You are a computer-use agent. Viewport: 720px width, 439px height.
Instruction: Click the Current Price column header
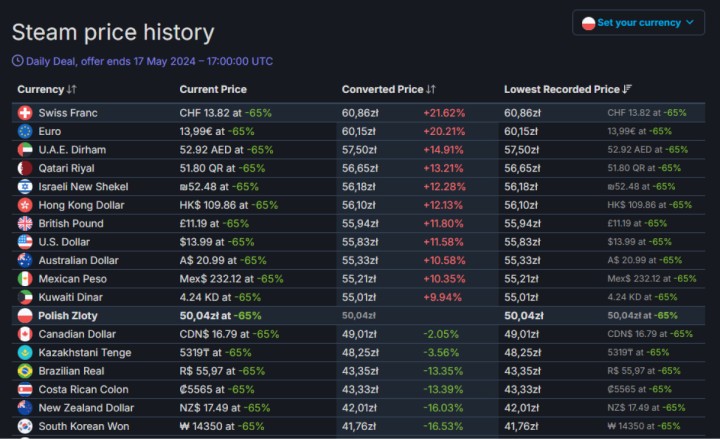(213, 90)
